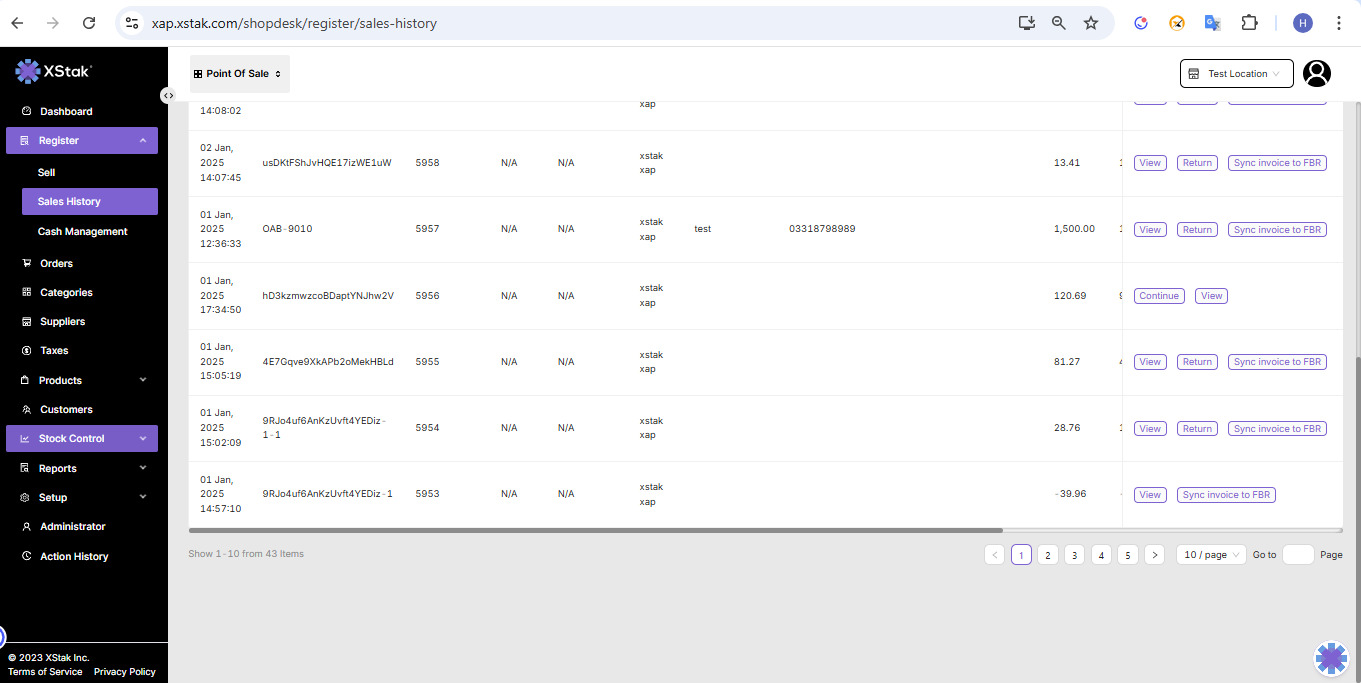Bookmark this page with the star icon
Viewport: 1361px width, 683px height.
pos(1091,23)
